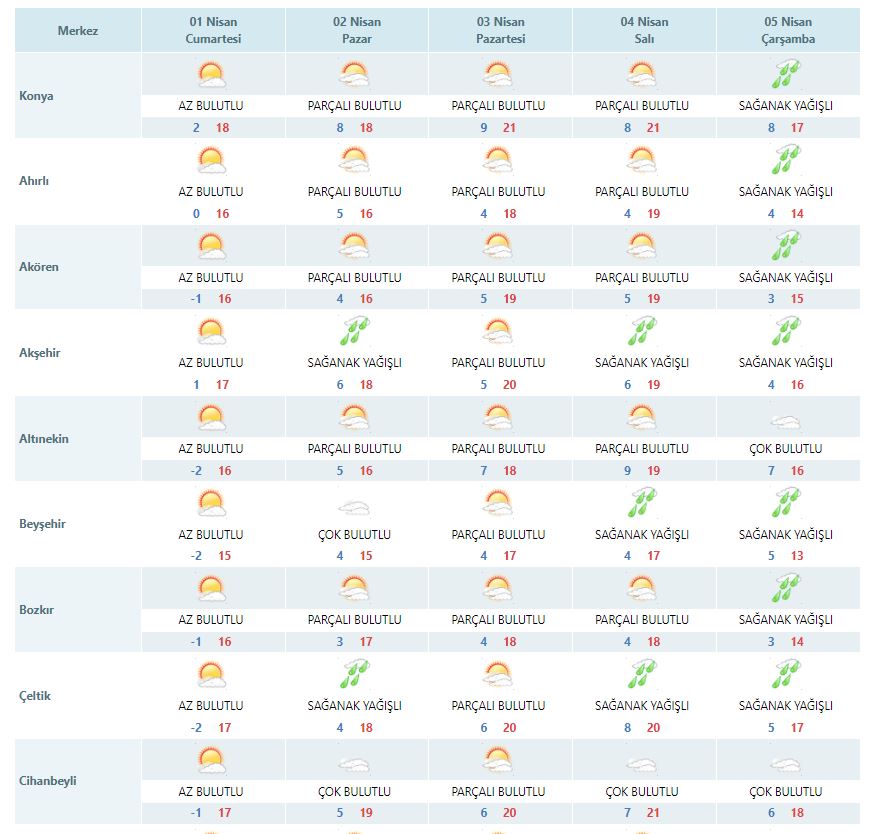Screen dimensions: 876x834
Task: Select Beyşehir's rain icon for 04 Nisan
Action: tap(642, 504)
